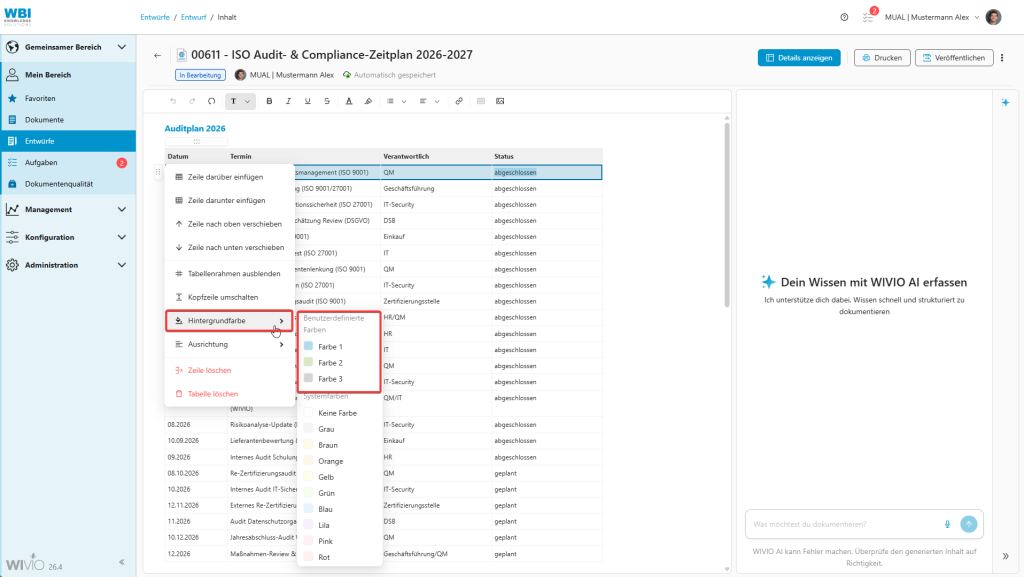Image resolution: width=1024 pixels, height=577 pixels.
Task: Select the highlighter marker tool
Action: point(368,101)
